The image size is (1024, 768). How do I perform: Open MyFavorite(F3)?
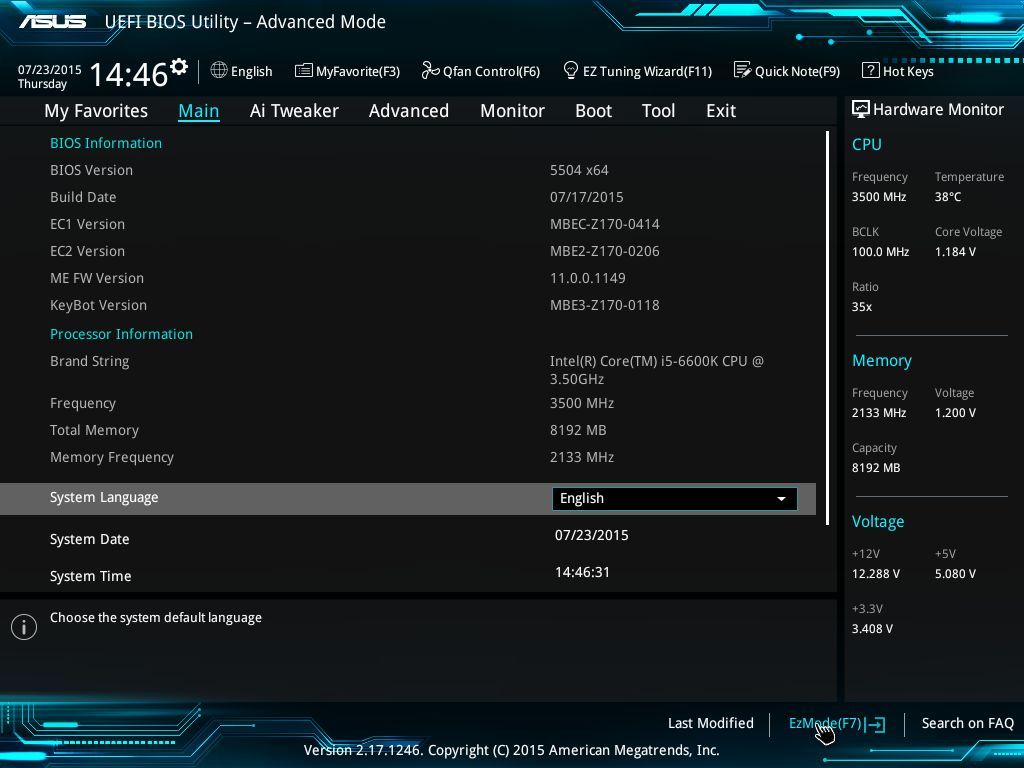tap(347, 71)
